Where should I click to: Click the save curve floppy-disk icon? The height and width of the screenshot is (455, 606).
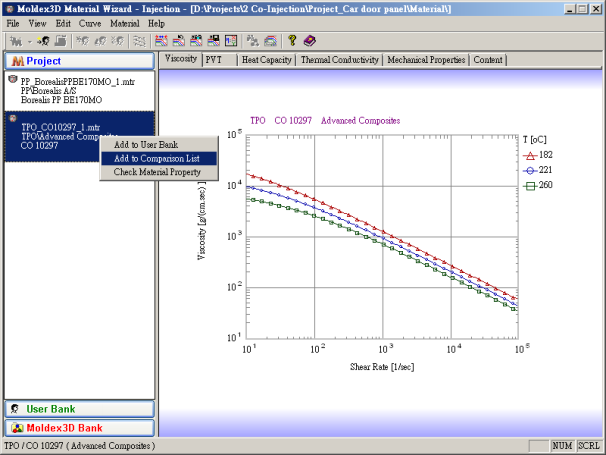(213, 41)
